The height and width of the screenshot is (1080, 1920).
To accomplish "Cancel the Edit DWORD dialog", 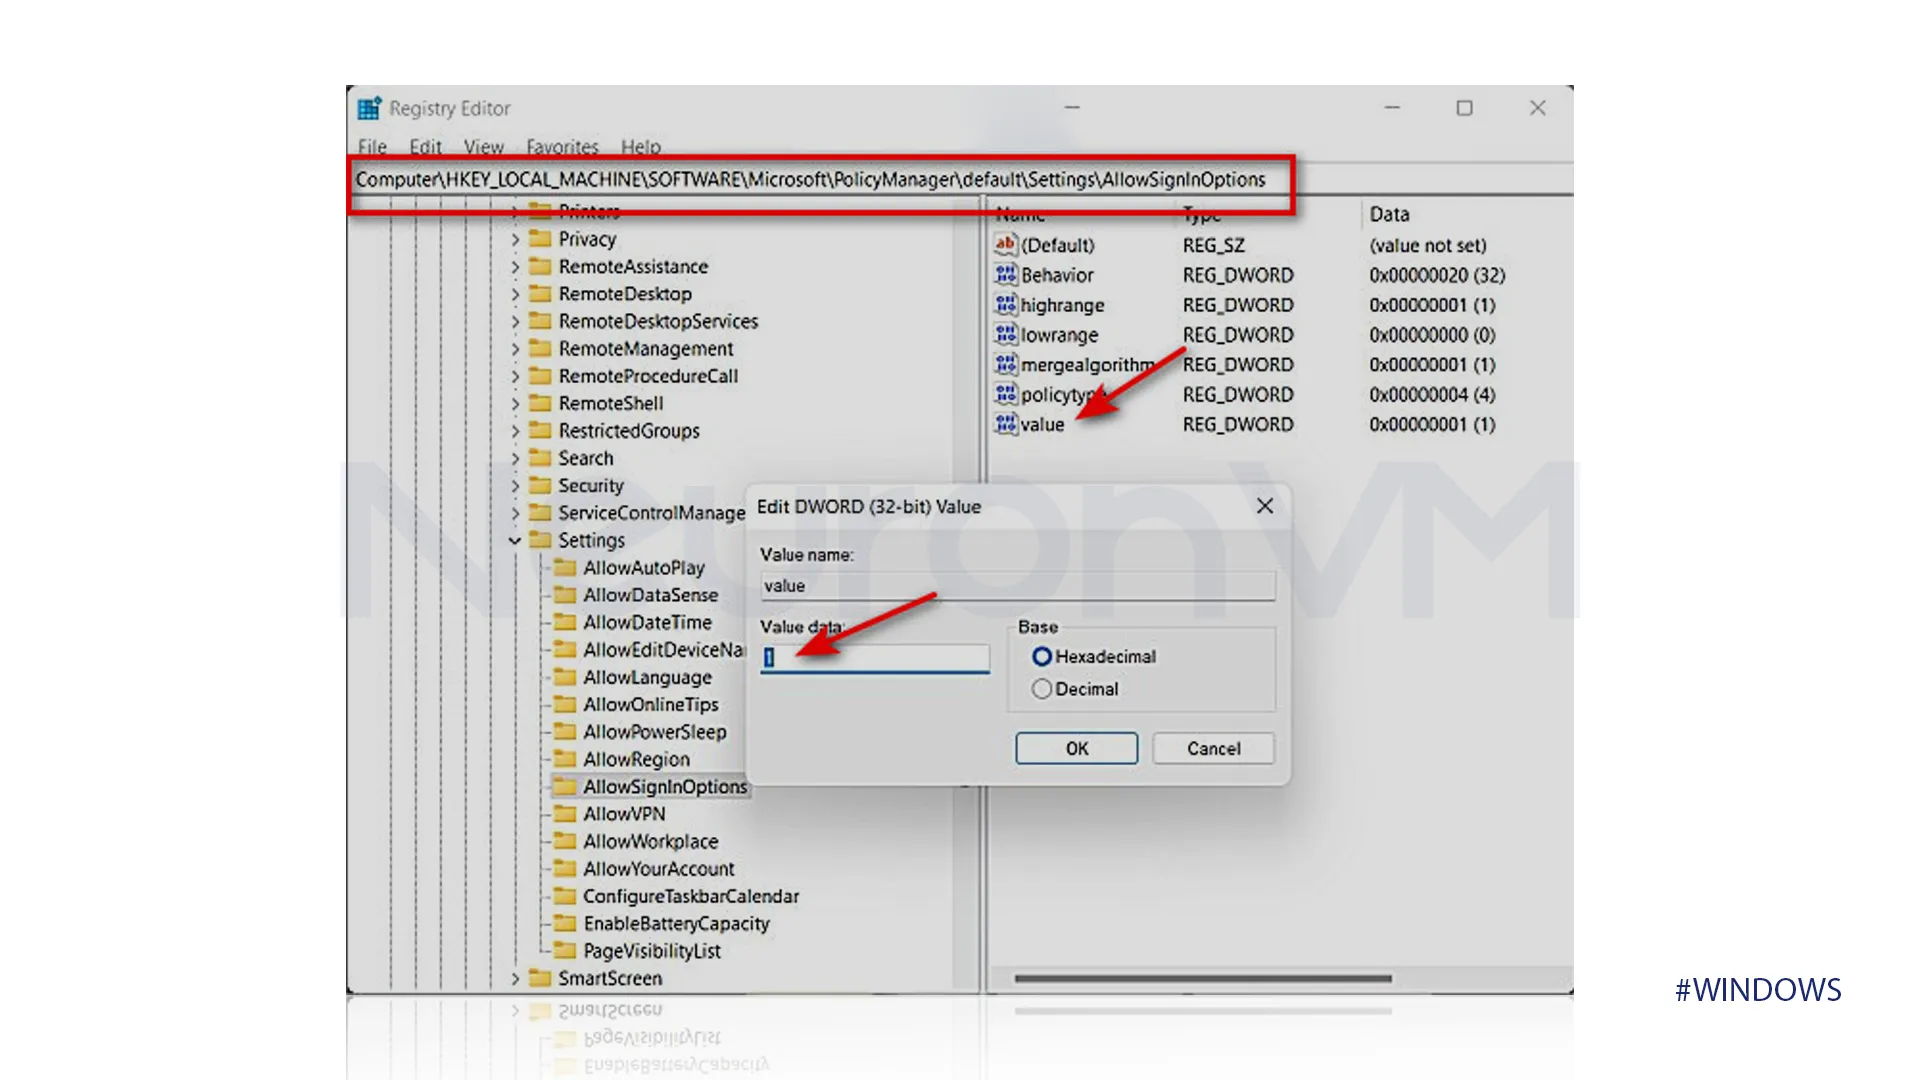I will point(1214,748).
